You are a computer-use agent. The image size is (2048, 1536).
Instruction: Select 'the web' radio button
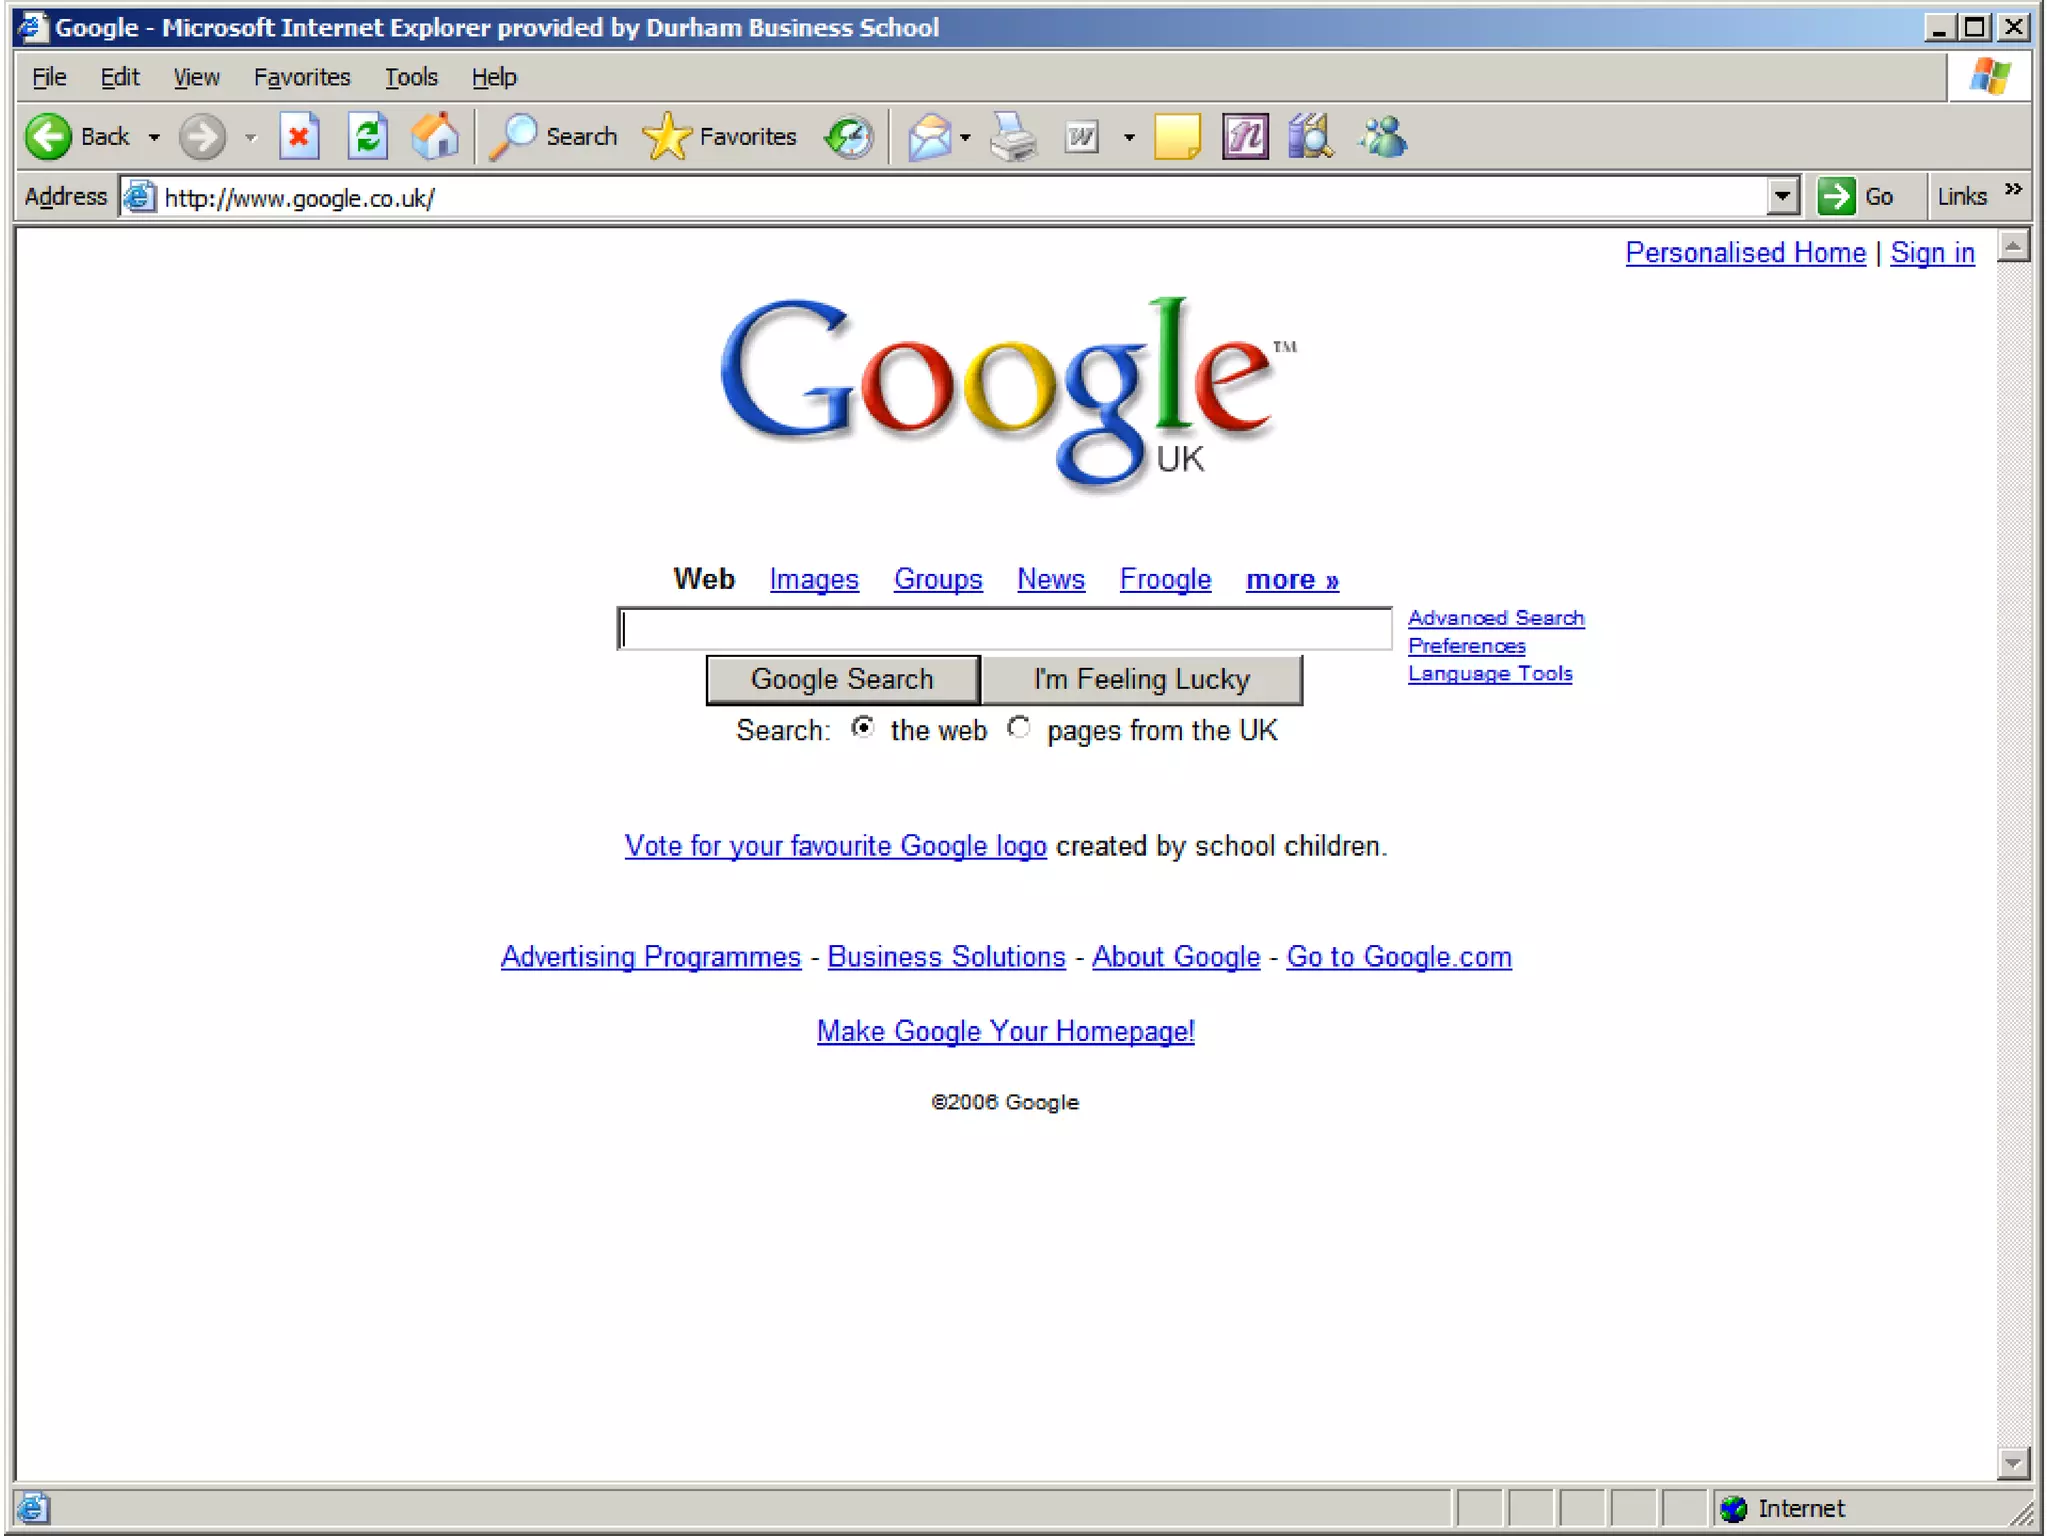coord(863,728)
